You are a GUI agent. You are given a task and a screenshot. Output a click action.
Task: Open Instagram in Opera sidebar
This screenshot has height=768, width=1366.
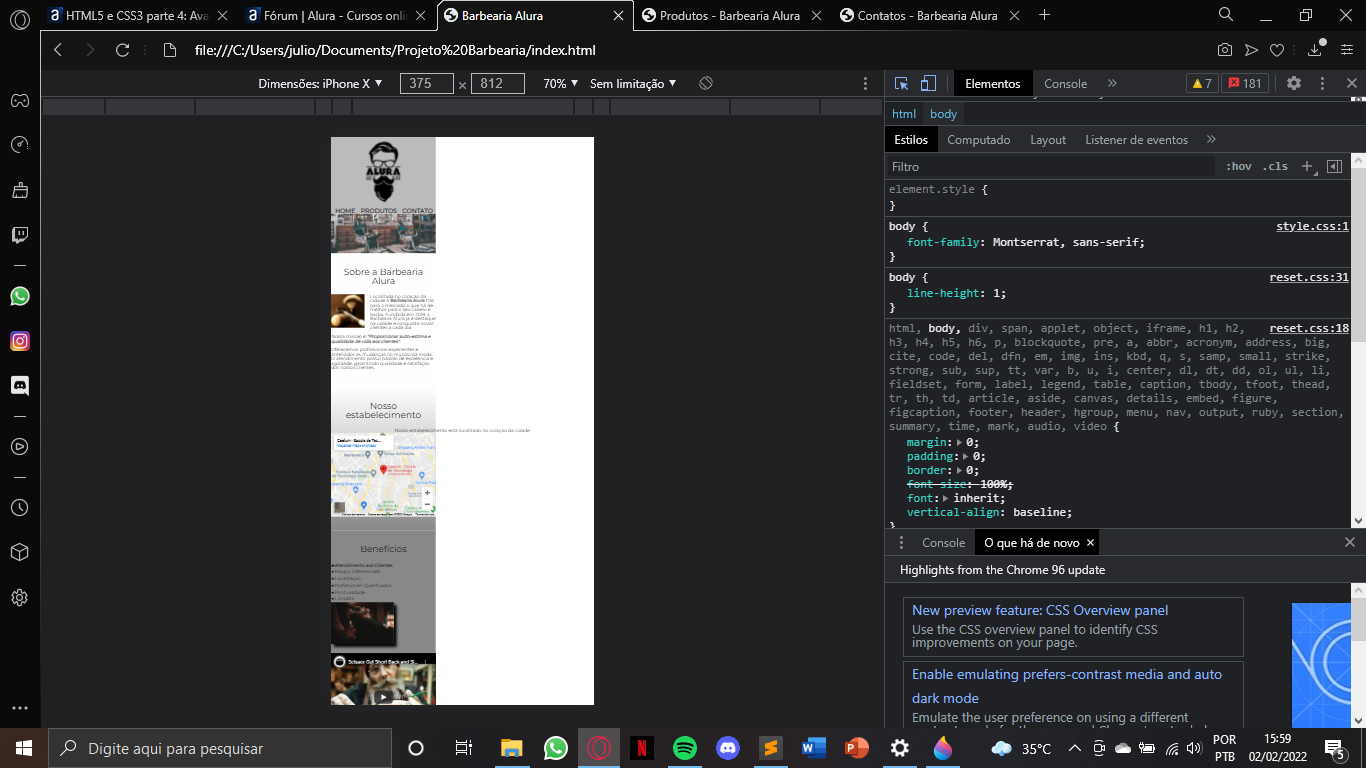coord(19,341)
